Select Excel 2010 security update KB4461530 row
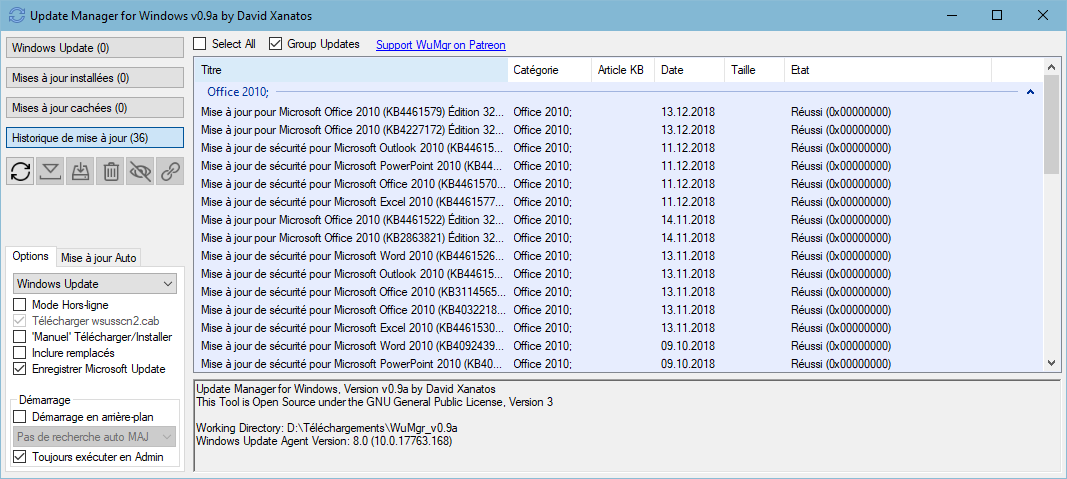Viewport: 1067px width, 479px height. 619,328
